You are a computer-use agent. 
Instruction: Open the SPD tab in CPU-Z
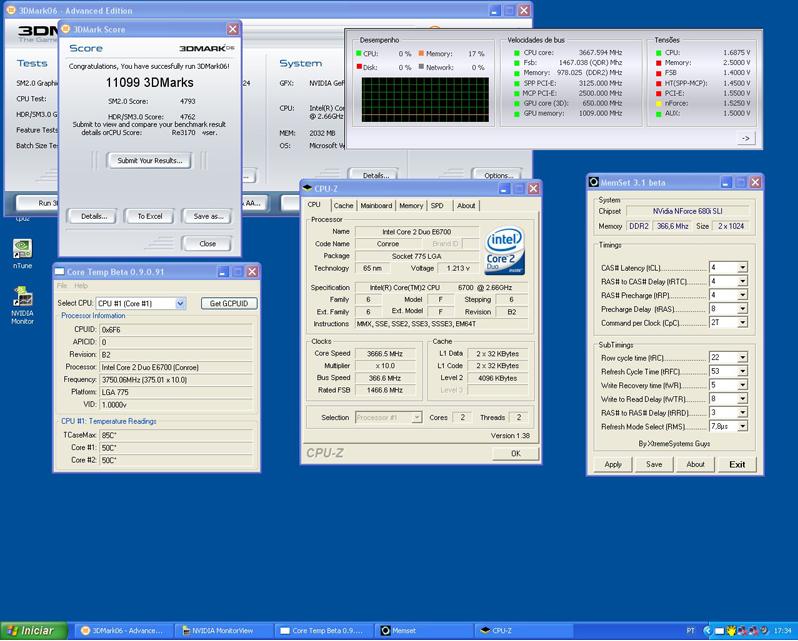(x=437, y=206)
